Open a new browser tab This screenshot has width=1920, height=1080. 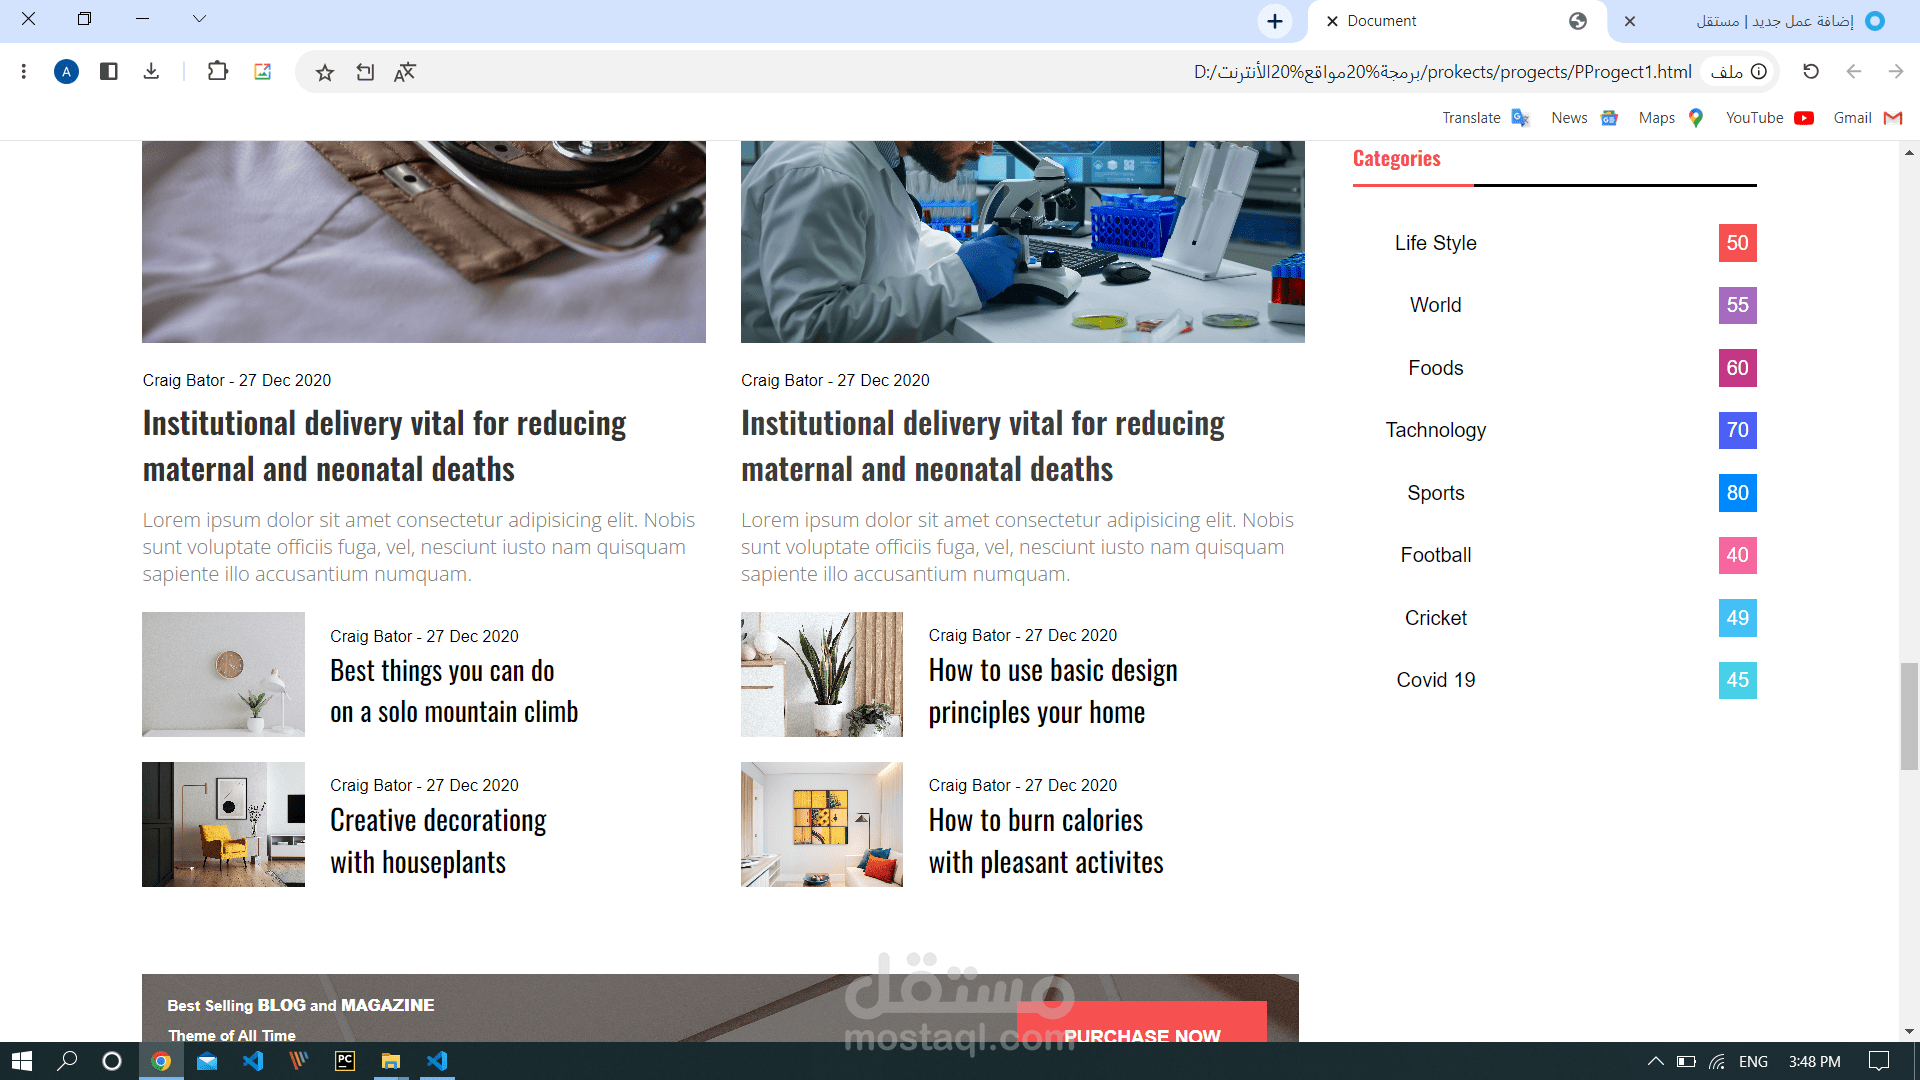(x=1274, y=21)
